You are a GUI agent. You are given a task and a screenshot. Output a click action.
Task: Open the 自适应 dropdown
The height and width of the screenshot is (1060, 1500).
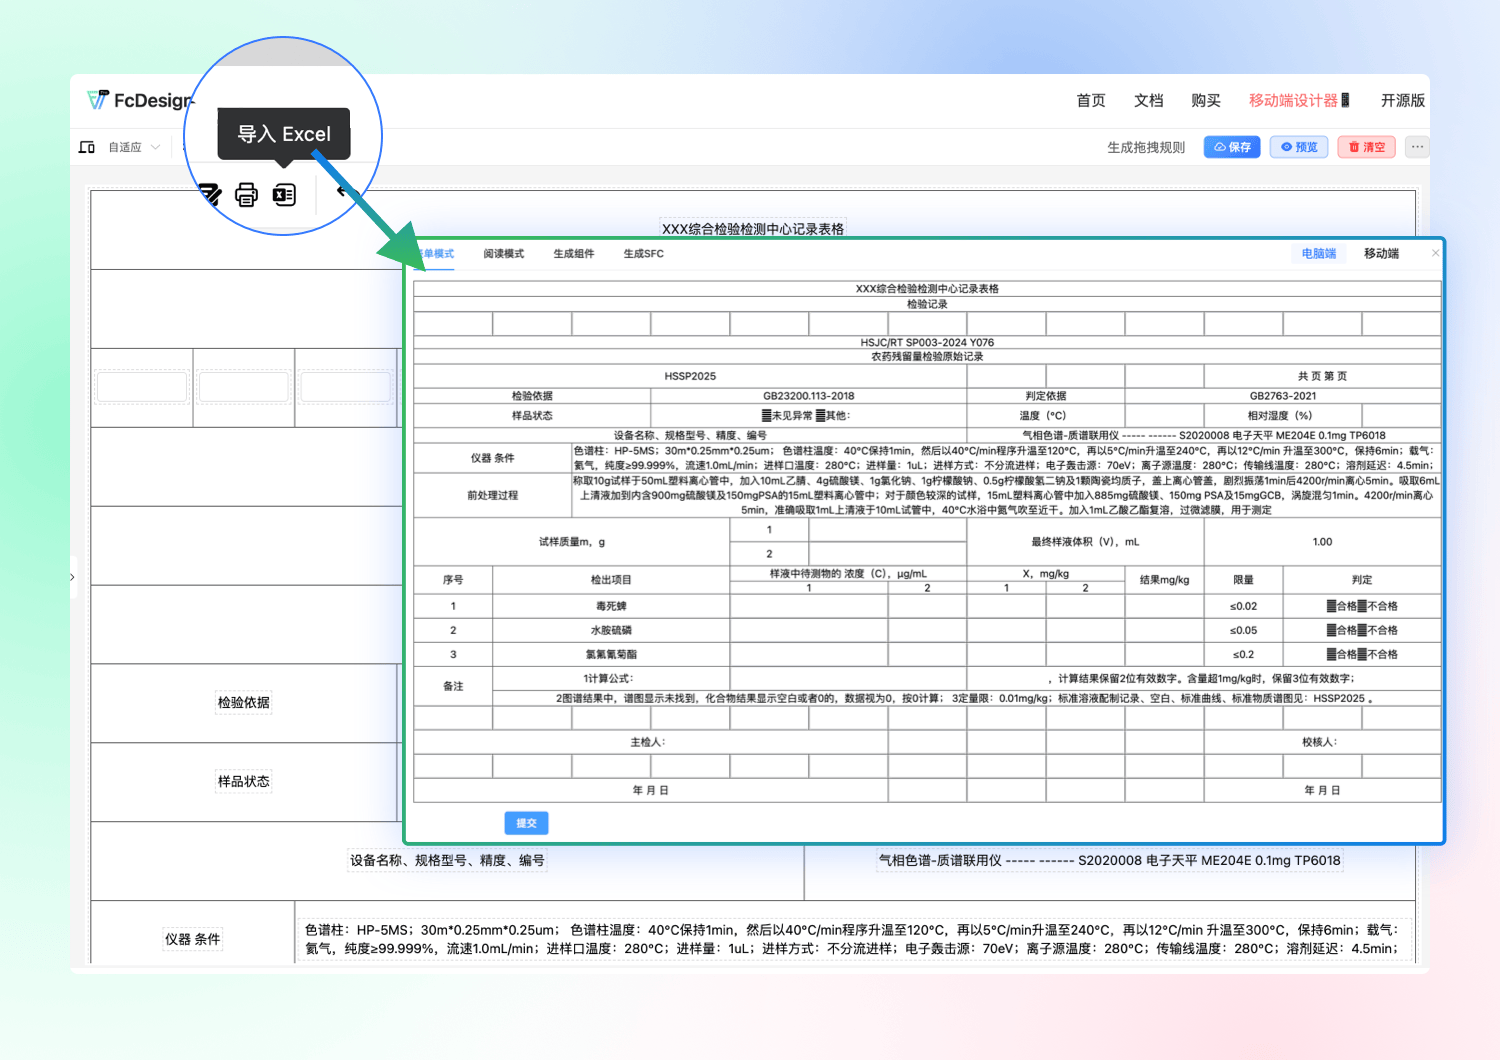(x=134, y=147)
